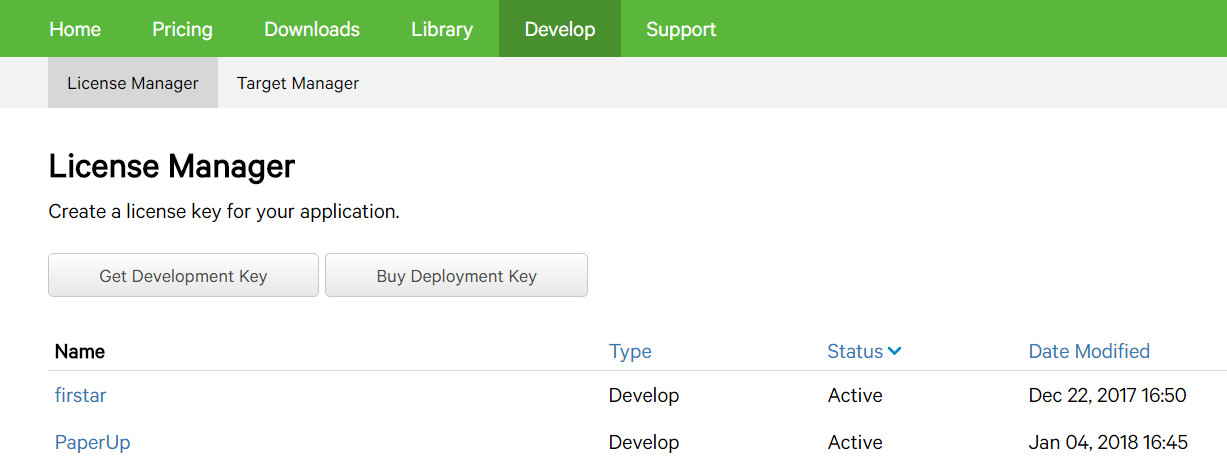
Task: Click the Status sort chevron arrow
Action: click(x=895, y=351)
